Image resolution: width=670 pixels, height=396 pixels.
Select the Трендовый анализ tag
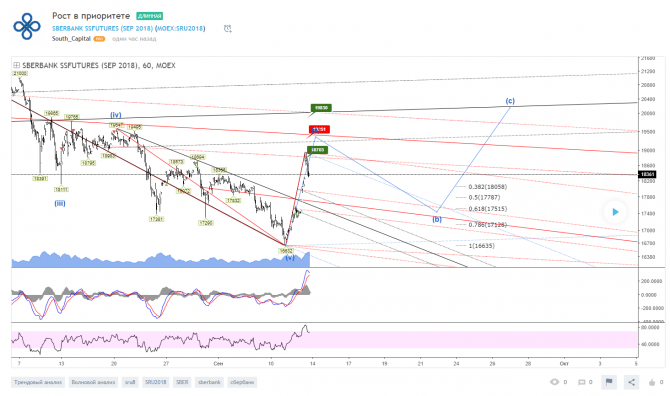(x=38, y=382)
